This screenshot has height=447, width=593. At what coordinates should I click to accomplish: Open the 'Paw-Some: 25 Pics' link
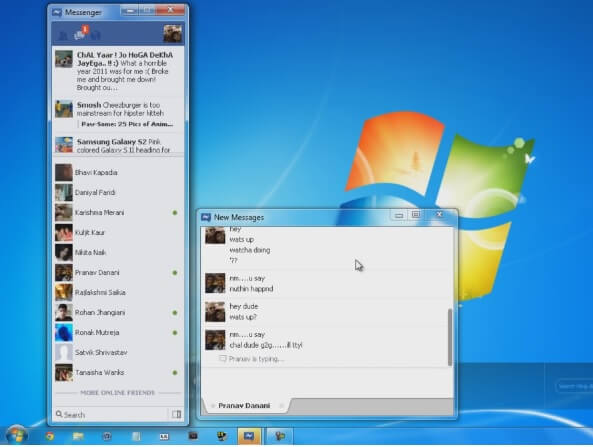point(127,124)
